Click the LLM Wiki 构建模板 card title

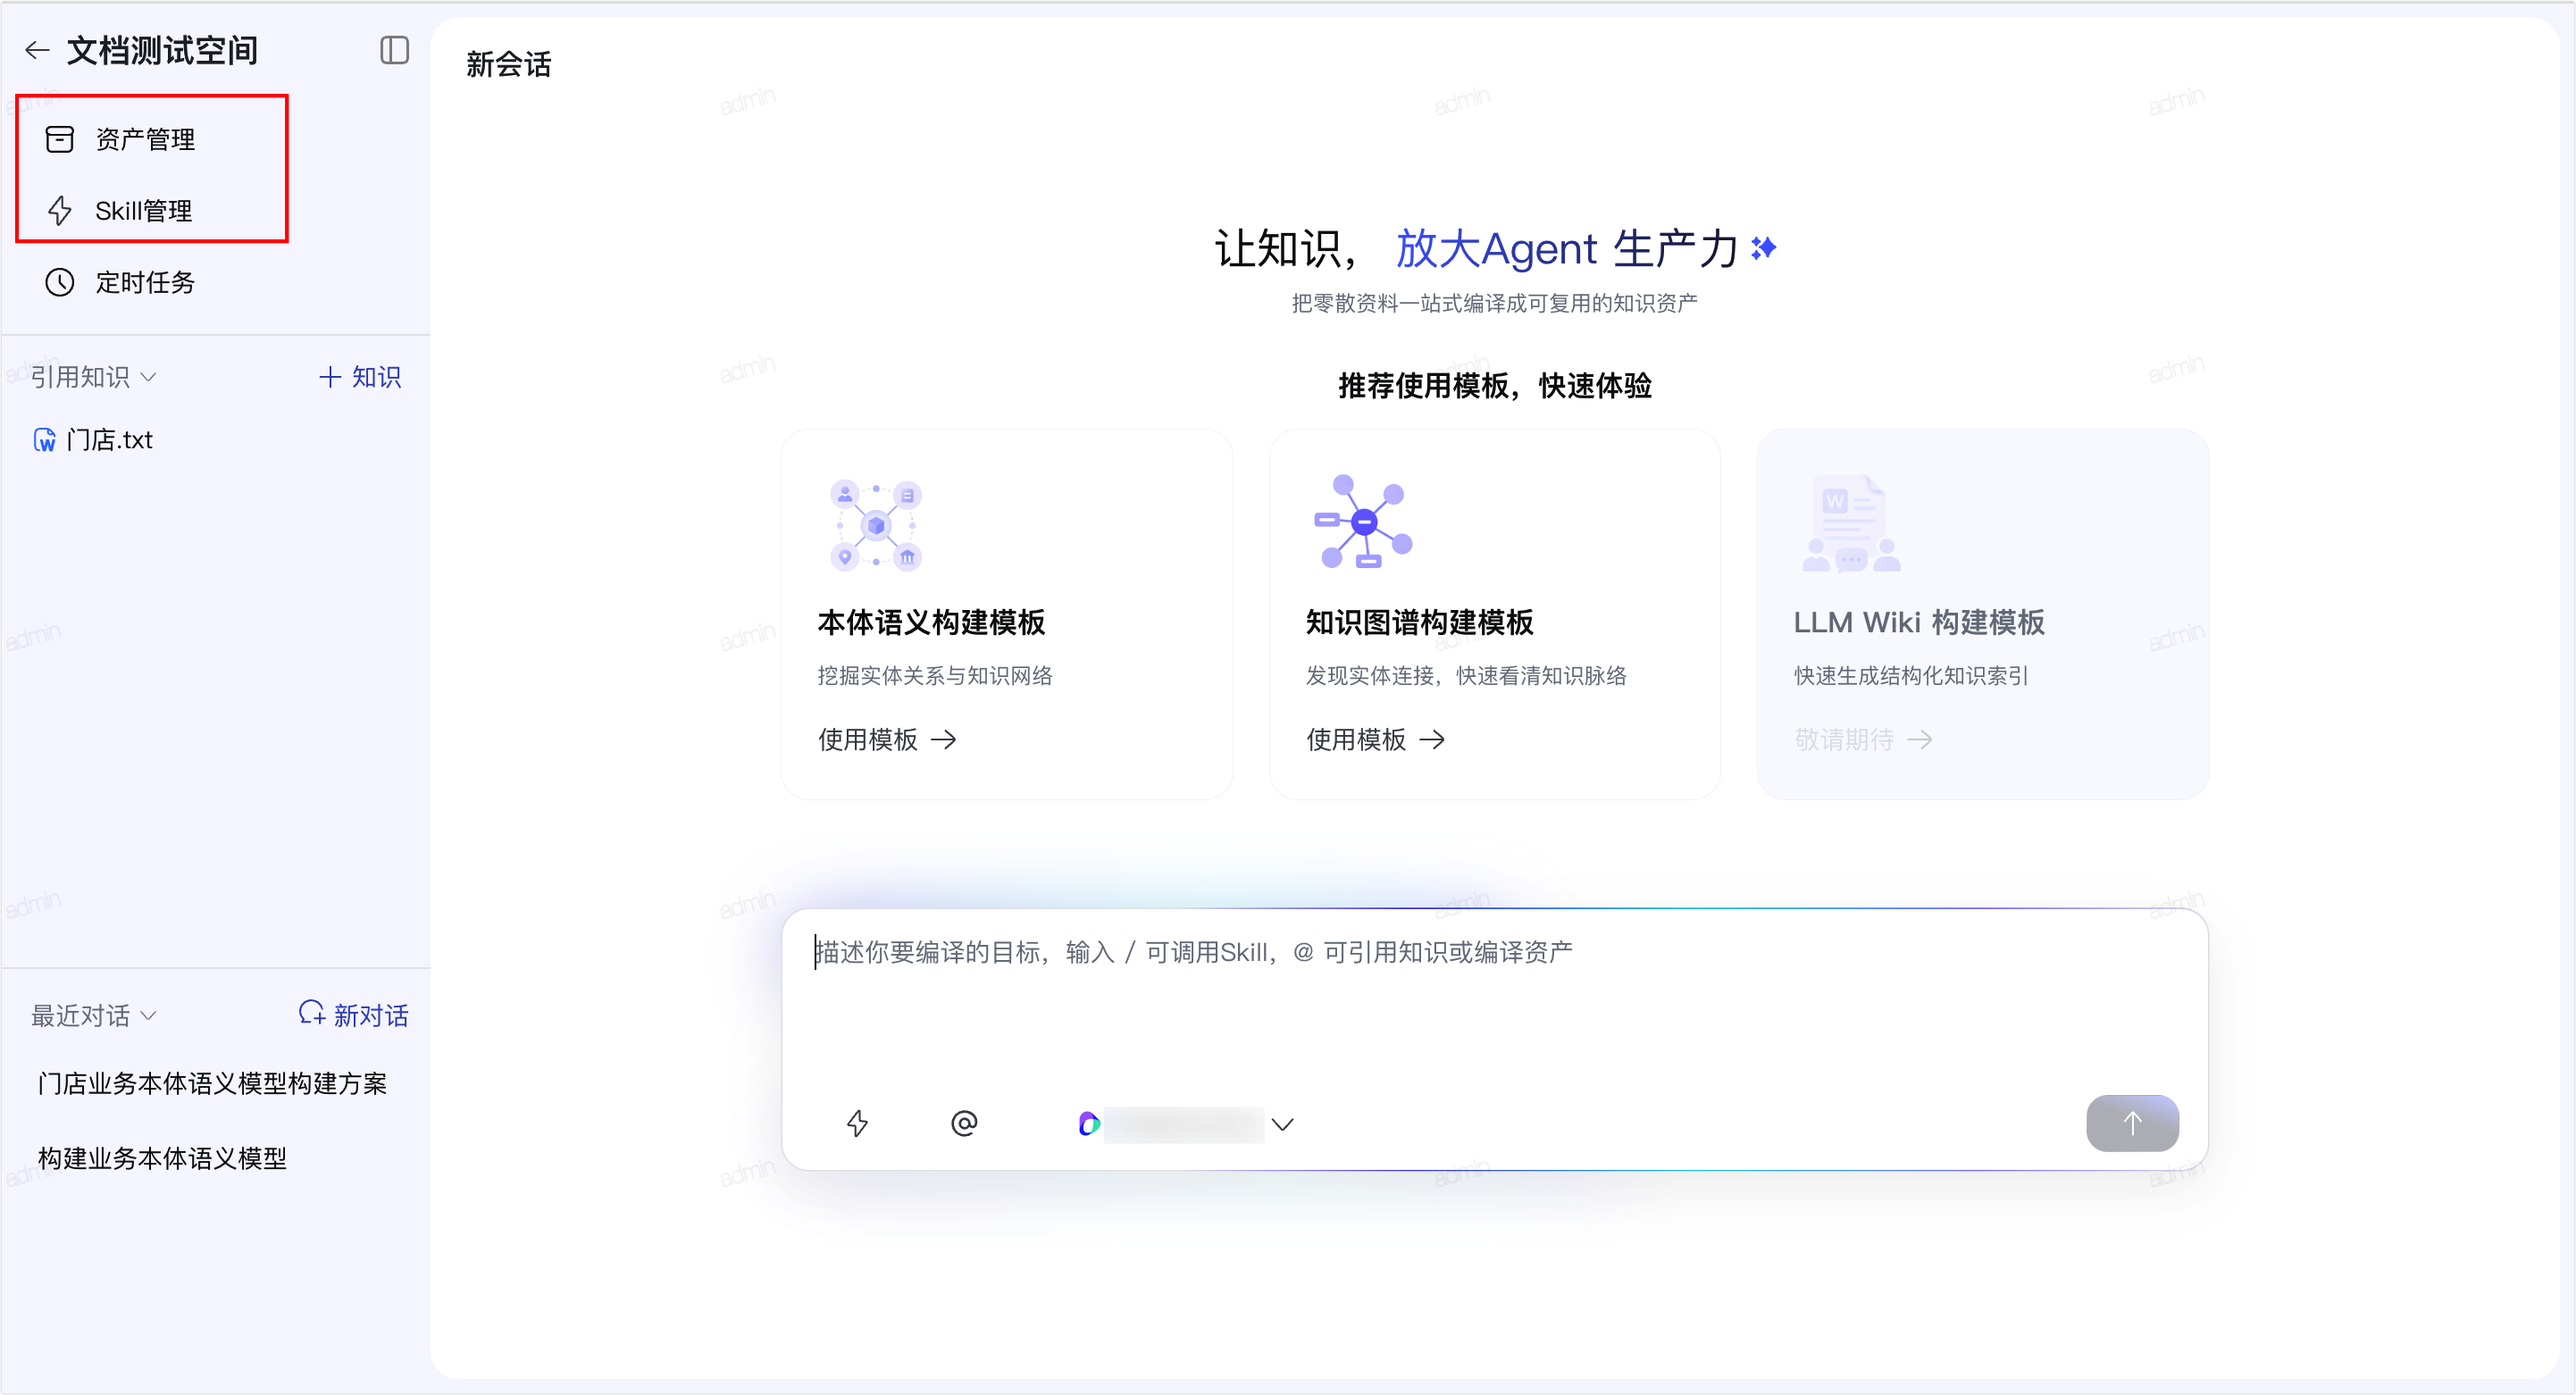point(1918,622)
